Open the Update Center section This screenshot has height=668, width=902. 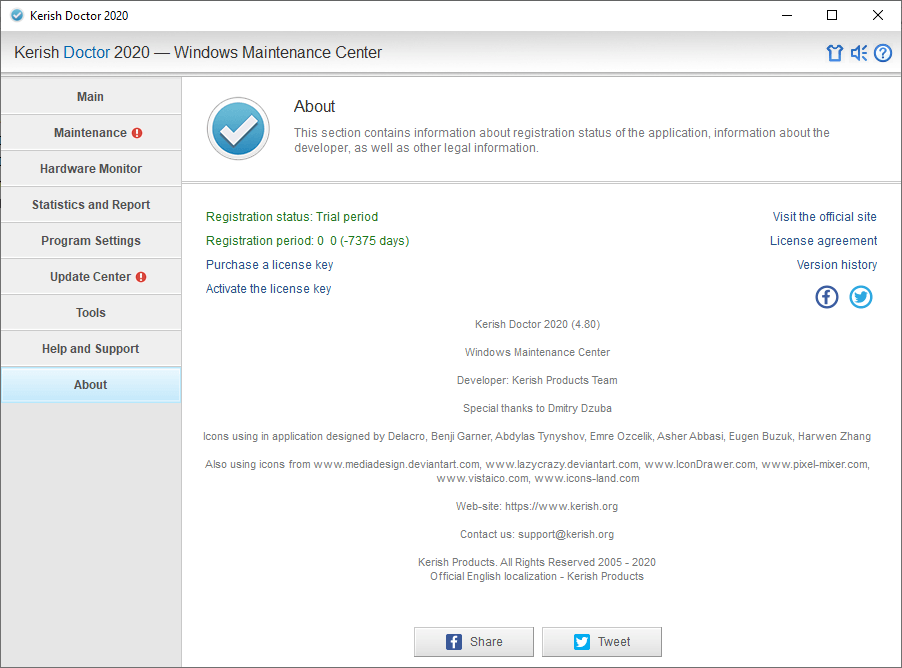91,277
